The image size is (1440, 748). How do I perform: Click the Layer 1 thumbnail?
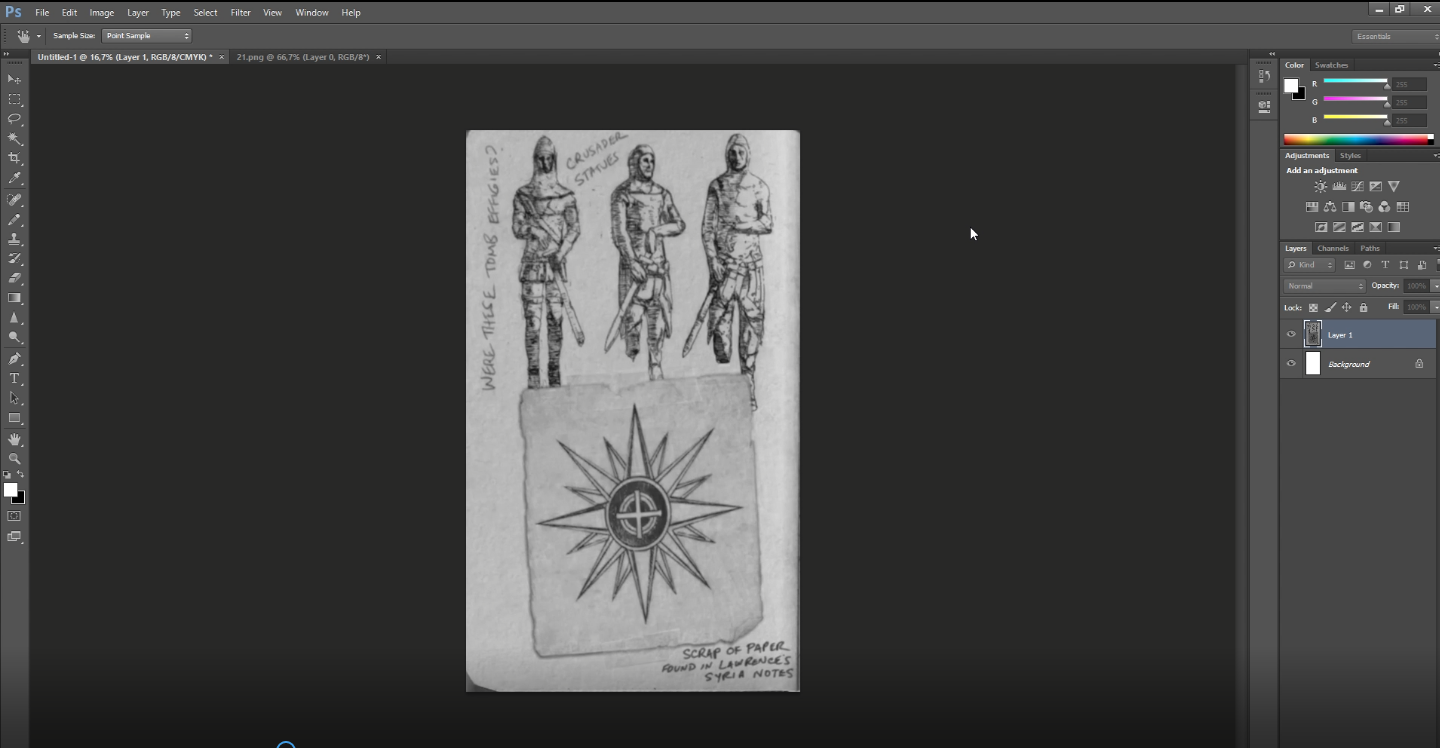click(x=1312, y=334)
